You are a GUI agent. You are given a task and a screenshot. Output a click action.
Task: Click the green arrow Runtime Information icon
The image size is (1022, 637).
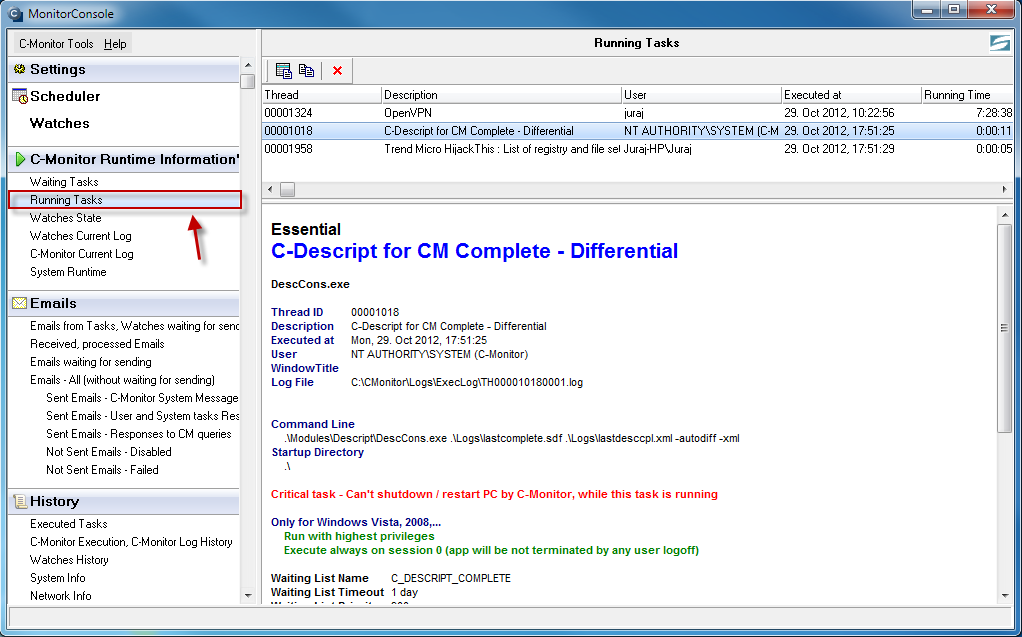point(20,159)
